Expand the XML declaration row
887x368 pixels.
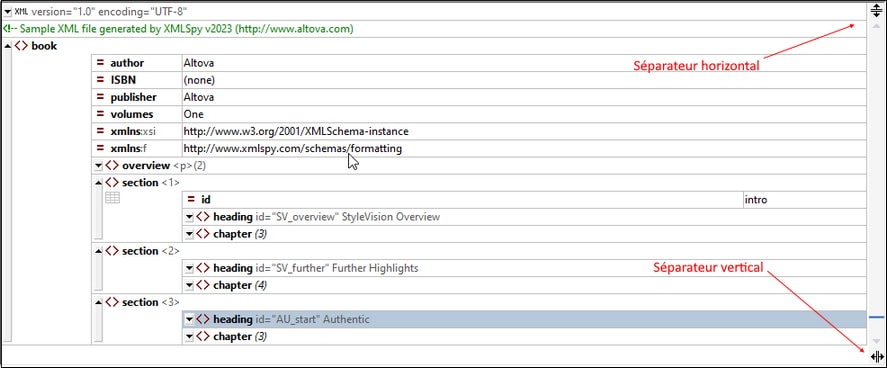click(8, 11)
